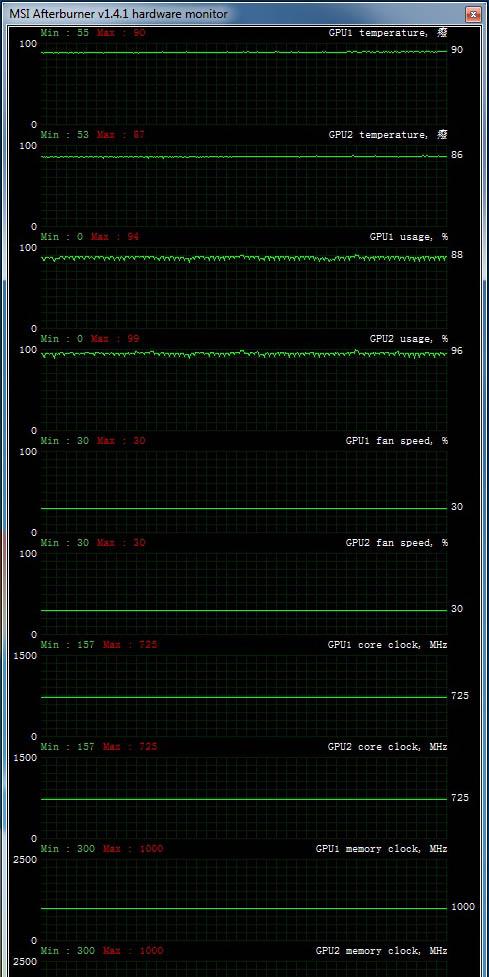489x977 pixels.
Task: Click the 1500 axis label of GPU1 core clock
Action: 26,655
